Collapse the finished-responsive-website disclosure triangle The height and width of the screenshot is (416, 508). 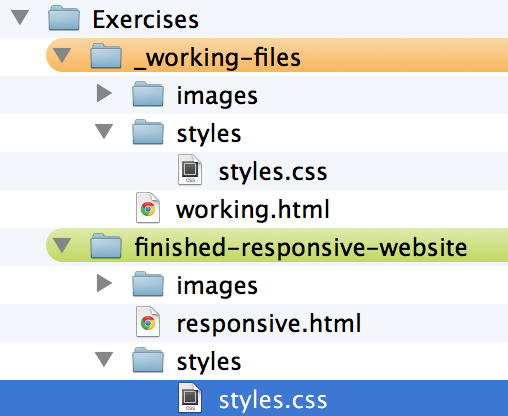pos(62,245)
